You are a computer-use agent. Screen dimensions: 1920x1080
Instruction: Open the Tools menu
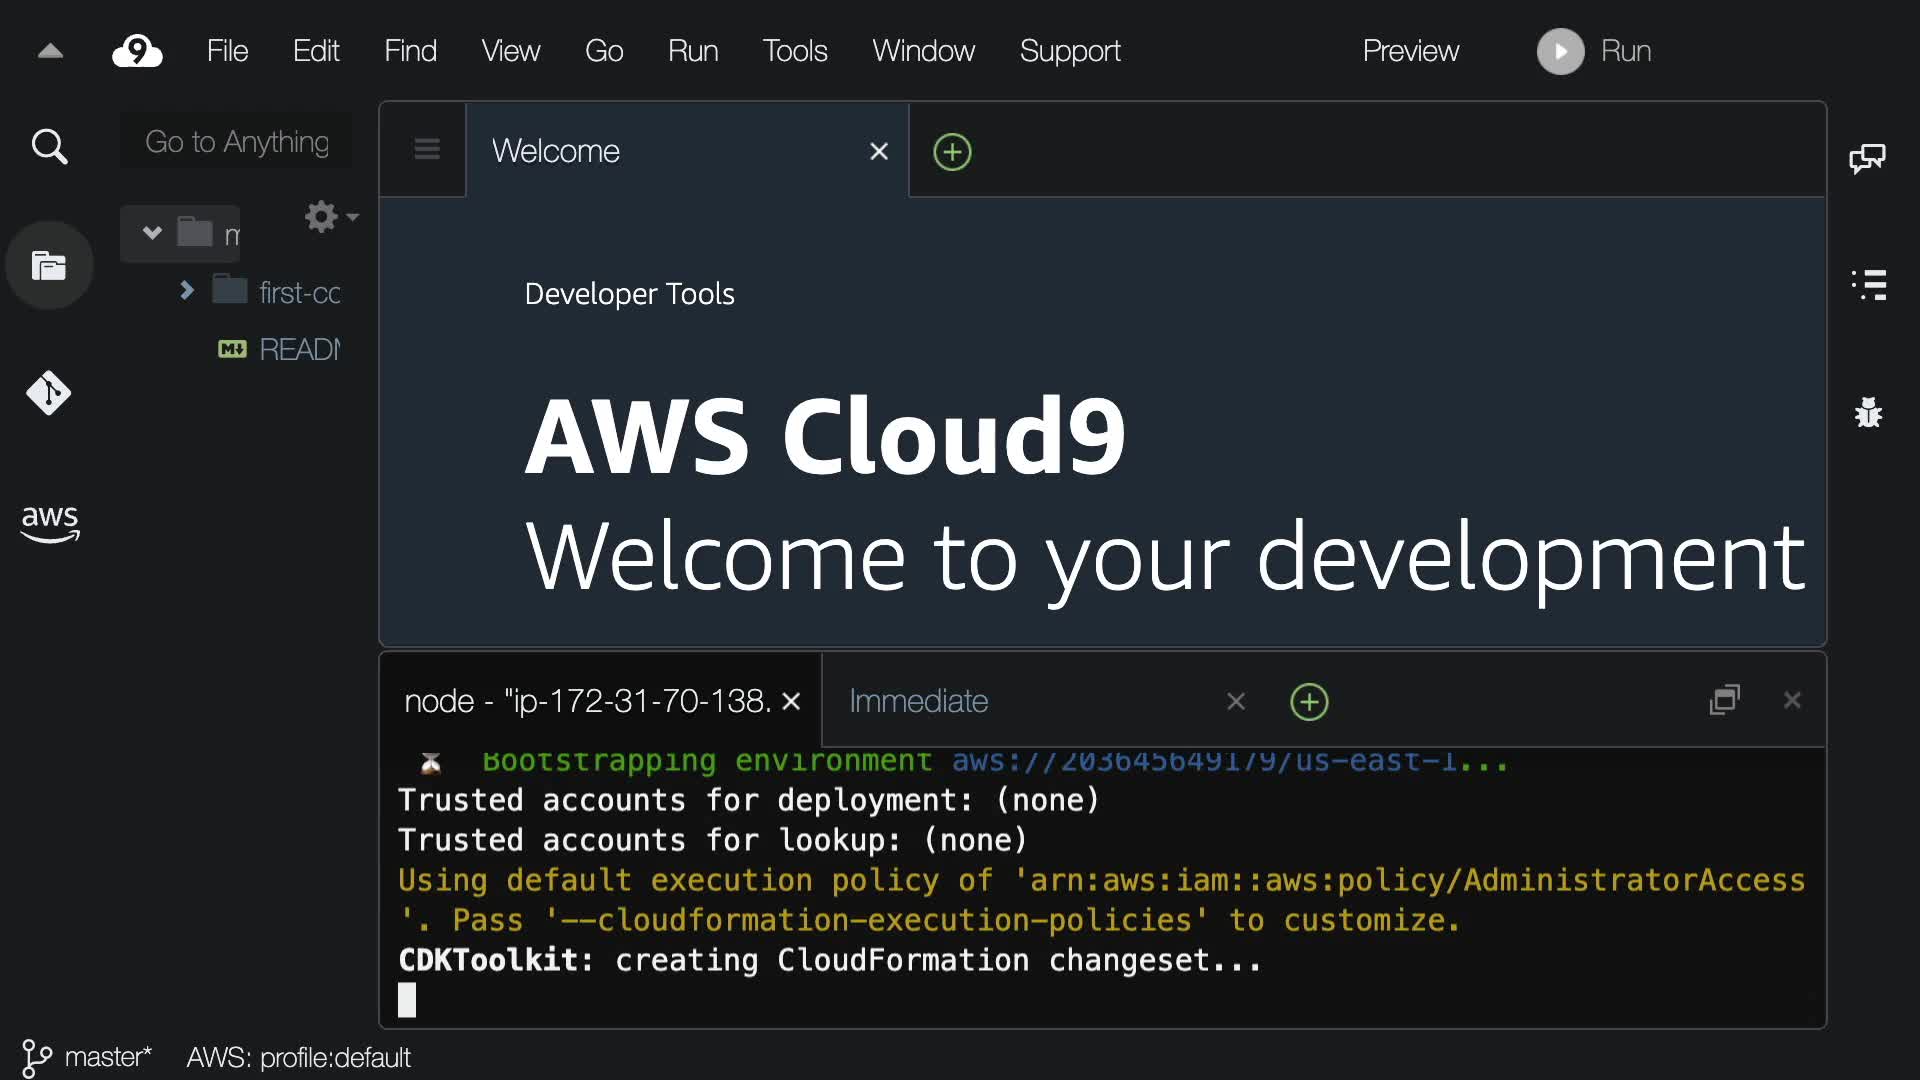pyautogui.click(x=795, y=51)
